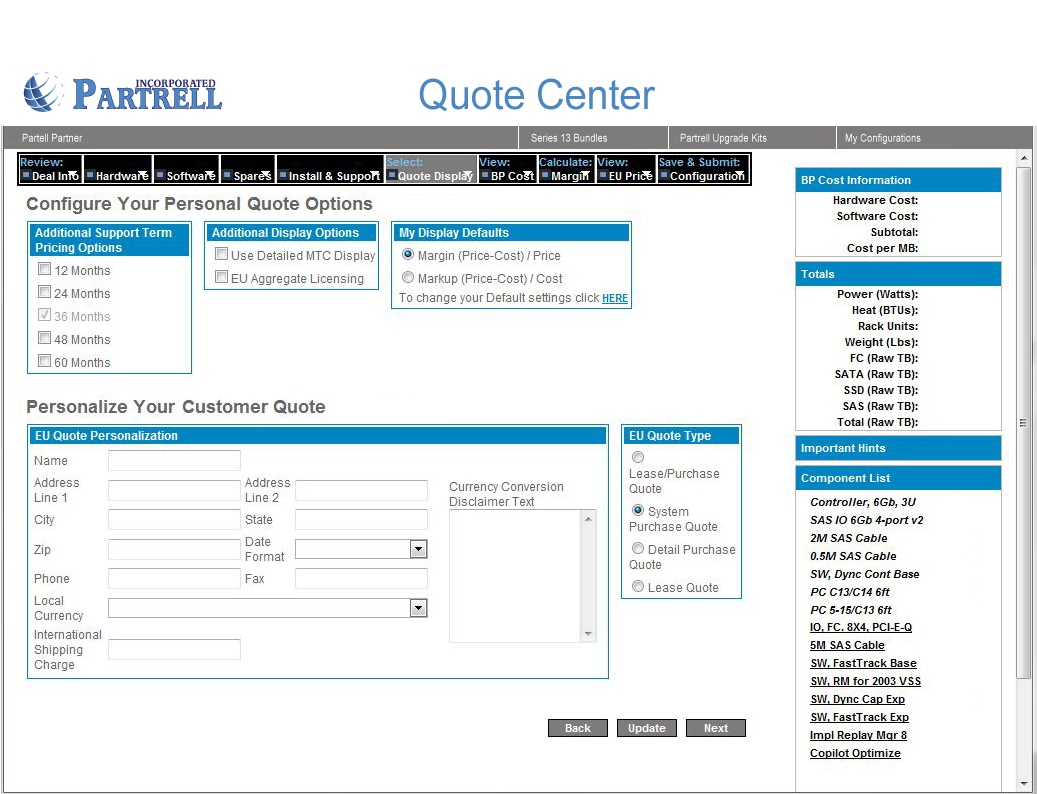
Task: Click the Address Line 2 field
Action: point(361,490)
